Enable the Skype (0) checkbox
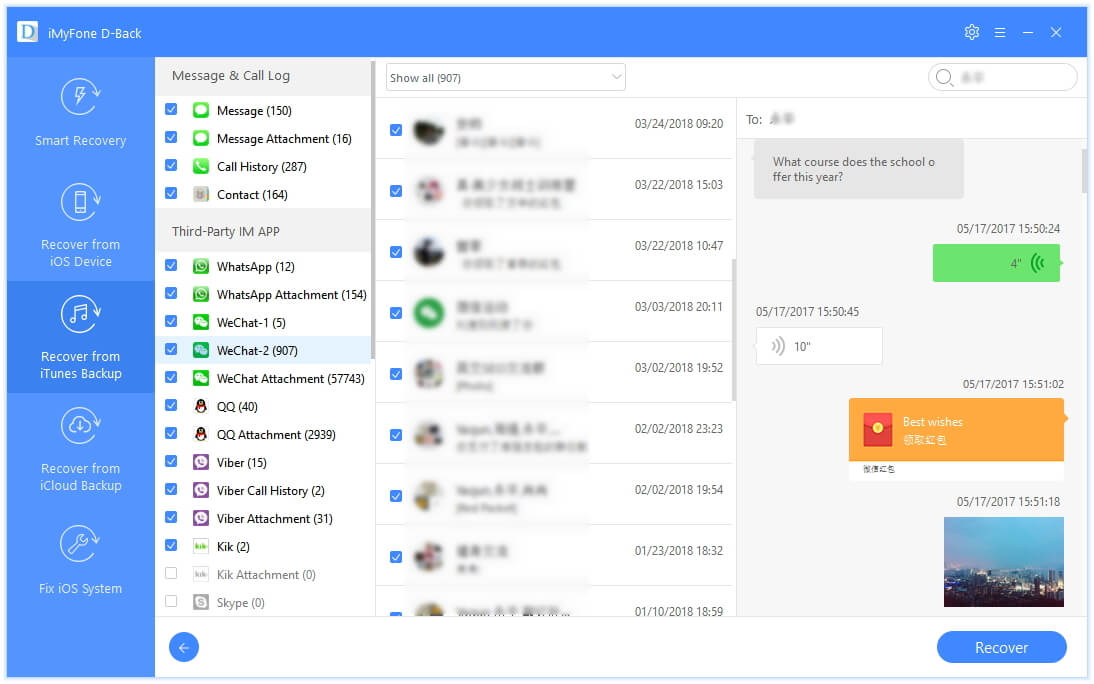The image size is (1094, 684). coord(171,602)
